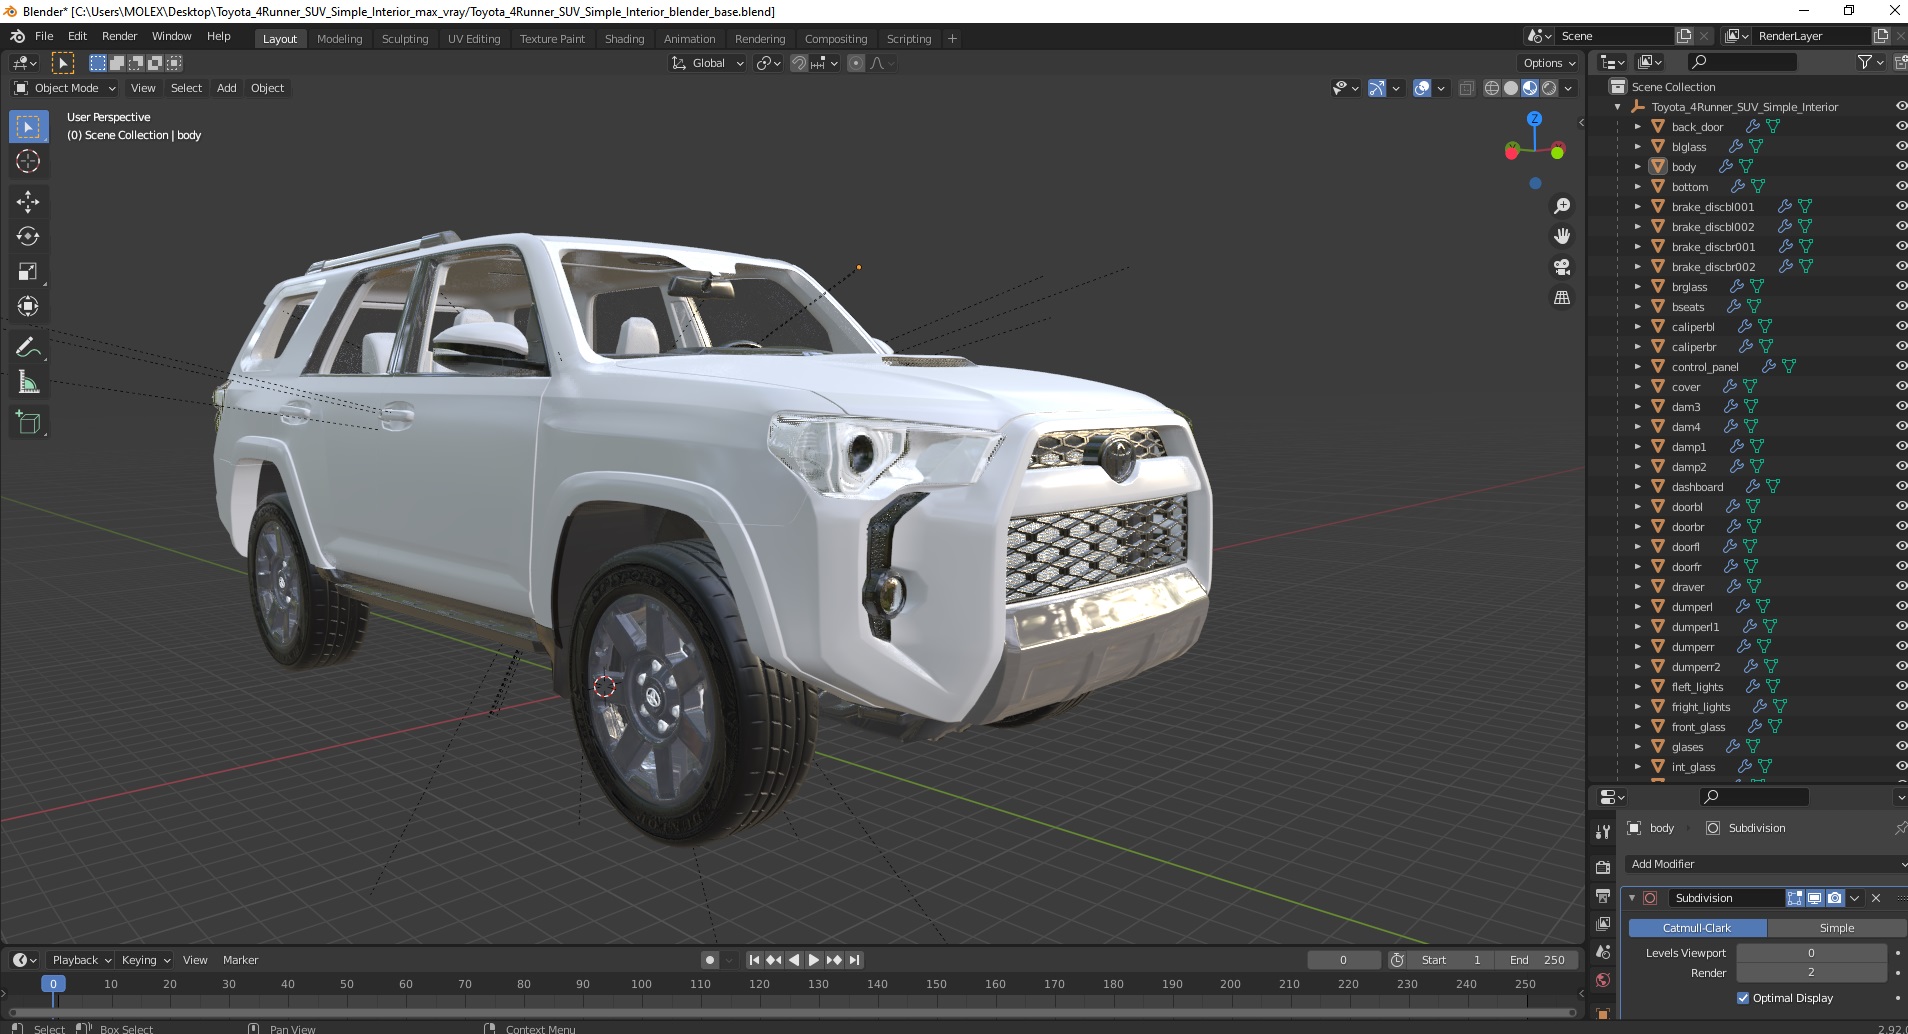Image resolution: width=1908 pixels, height=1034 pixels.
Task: Jump to timeline start frame
Action: click(x=755, y=960)
